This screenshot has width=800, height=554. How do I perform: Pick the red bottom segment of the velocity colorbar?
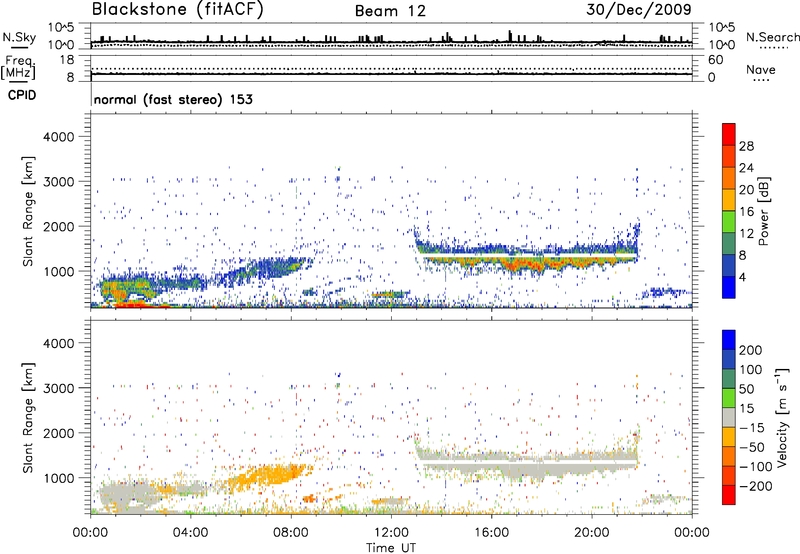(729, 495)
